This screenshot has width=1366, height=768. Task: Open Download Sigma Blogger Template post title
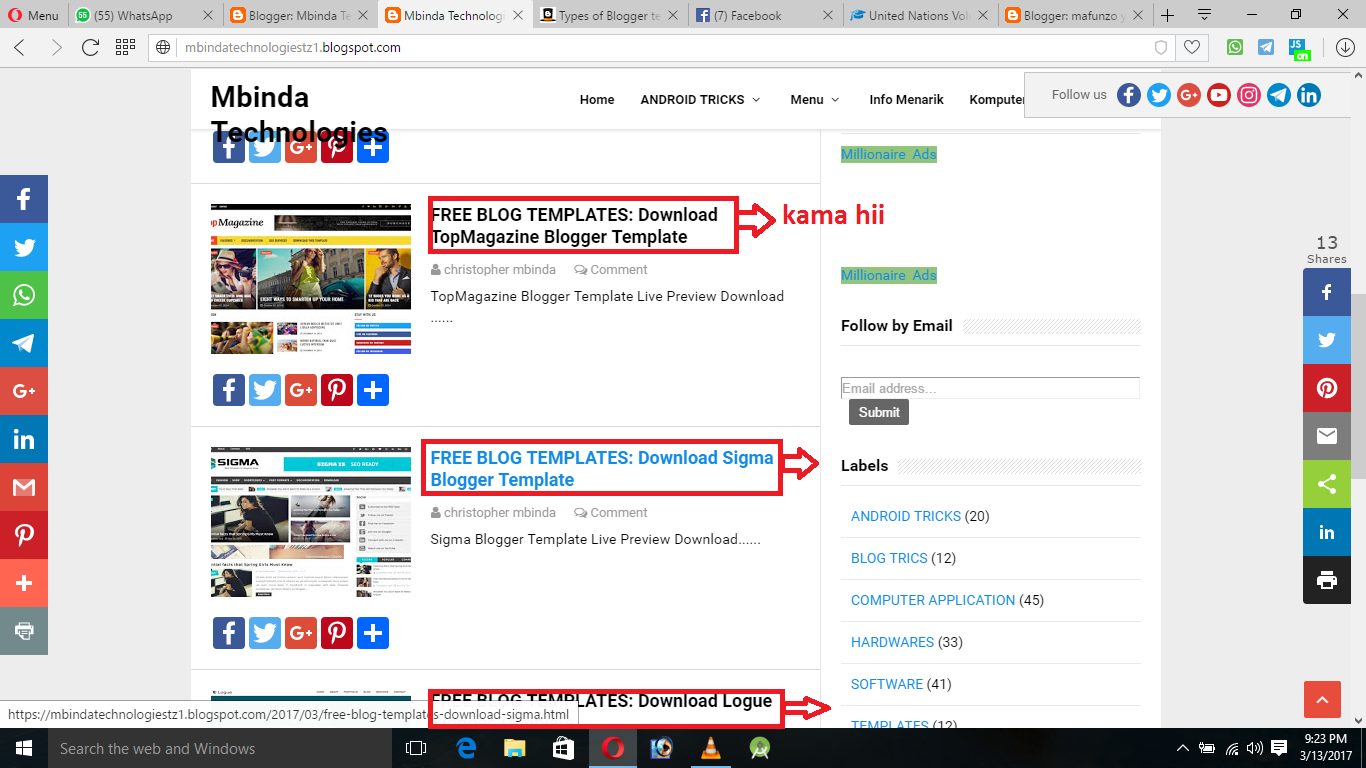(602, 468)
